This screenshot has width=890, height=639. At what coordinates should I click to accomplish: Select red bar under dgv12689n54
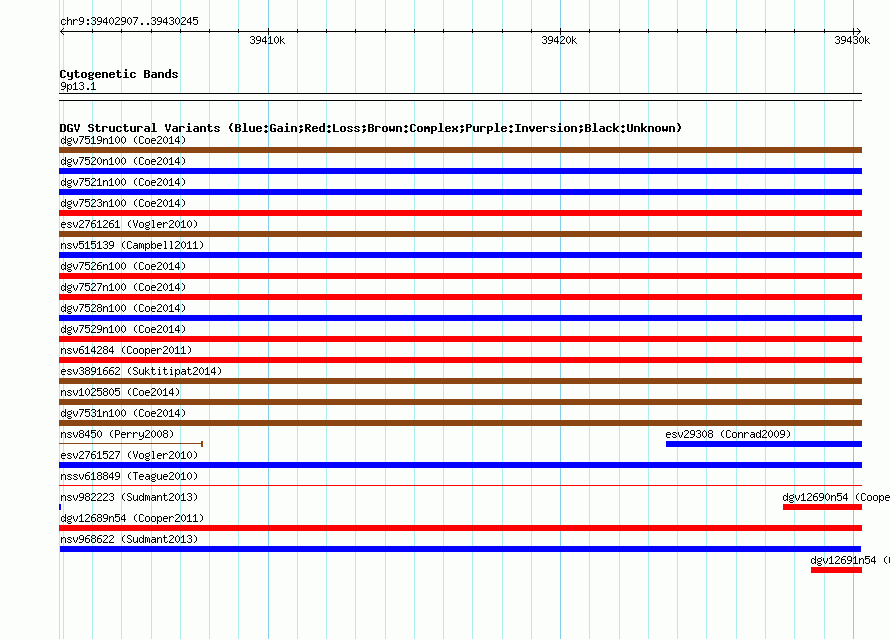[460, 528]
